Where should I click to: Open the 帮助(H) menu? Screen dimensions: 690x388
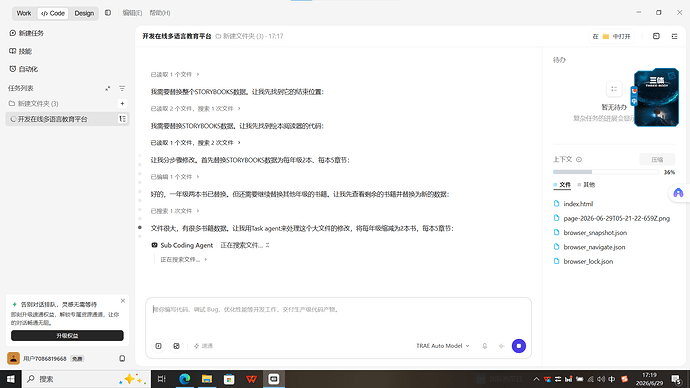(160, 13)
